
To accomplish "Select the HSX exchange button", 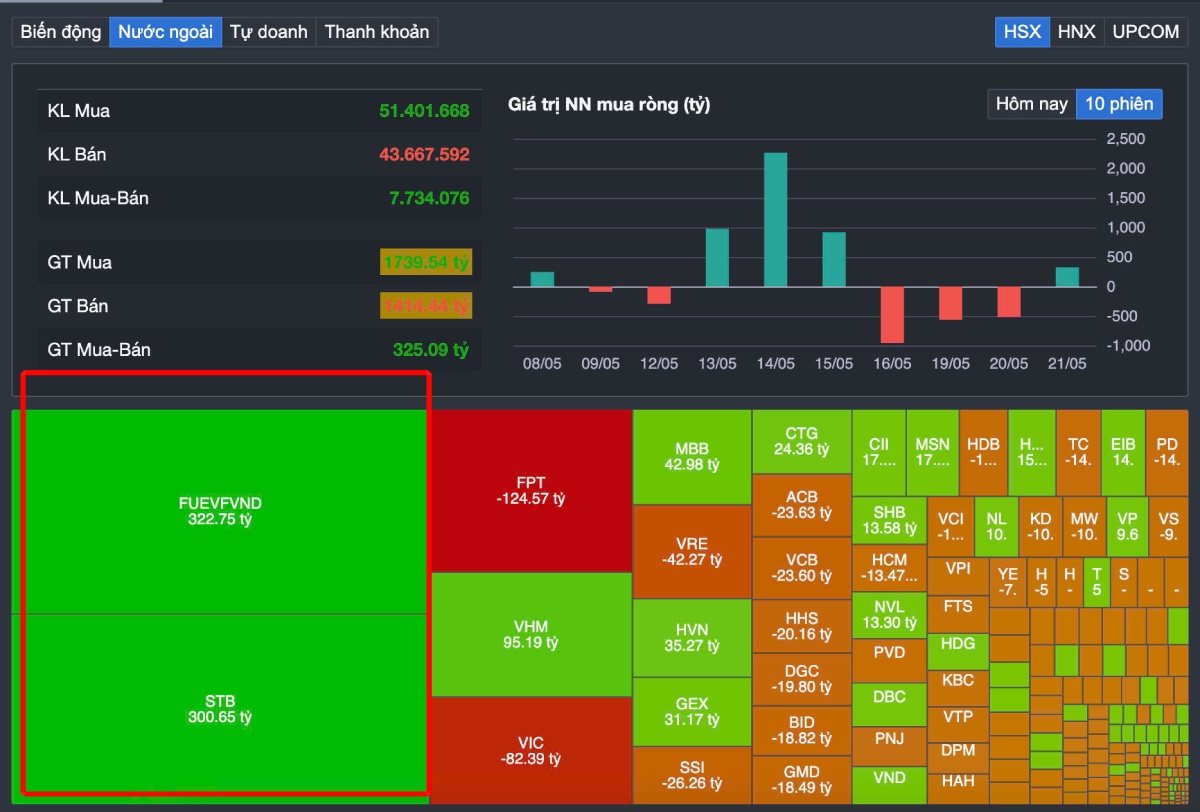I will tap(1021, 31).
